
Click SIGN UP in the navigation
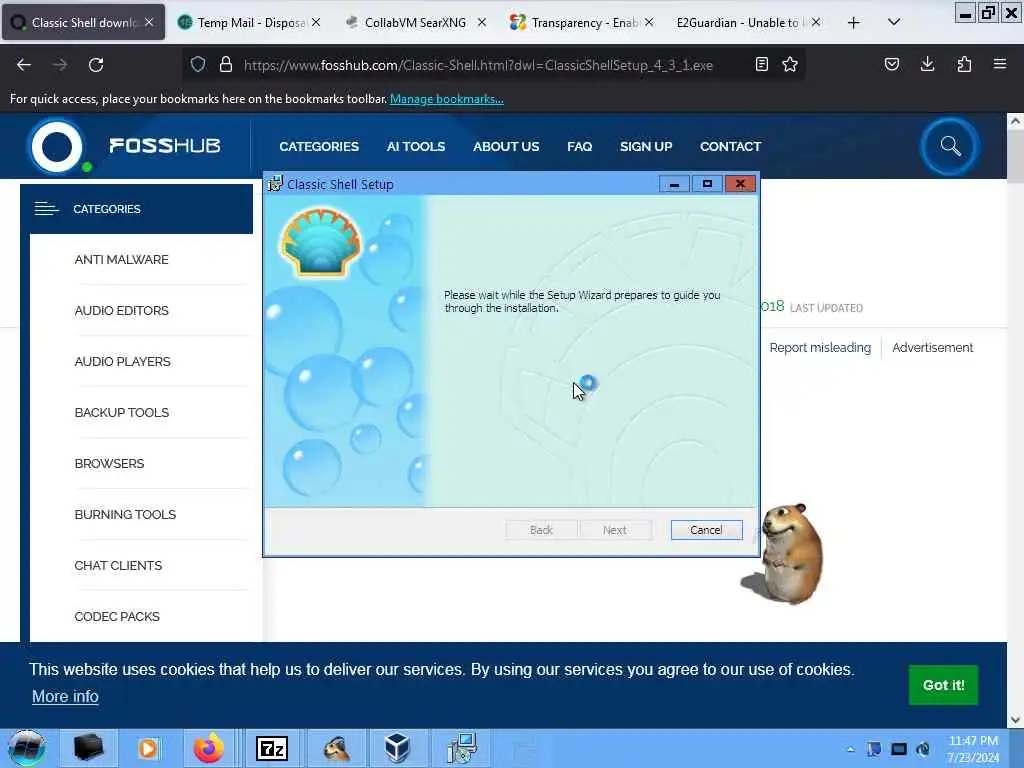click(x=646, y=146)
